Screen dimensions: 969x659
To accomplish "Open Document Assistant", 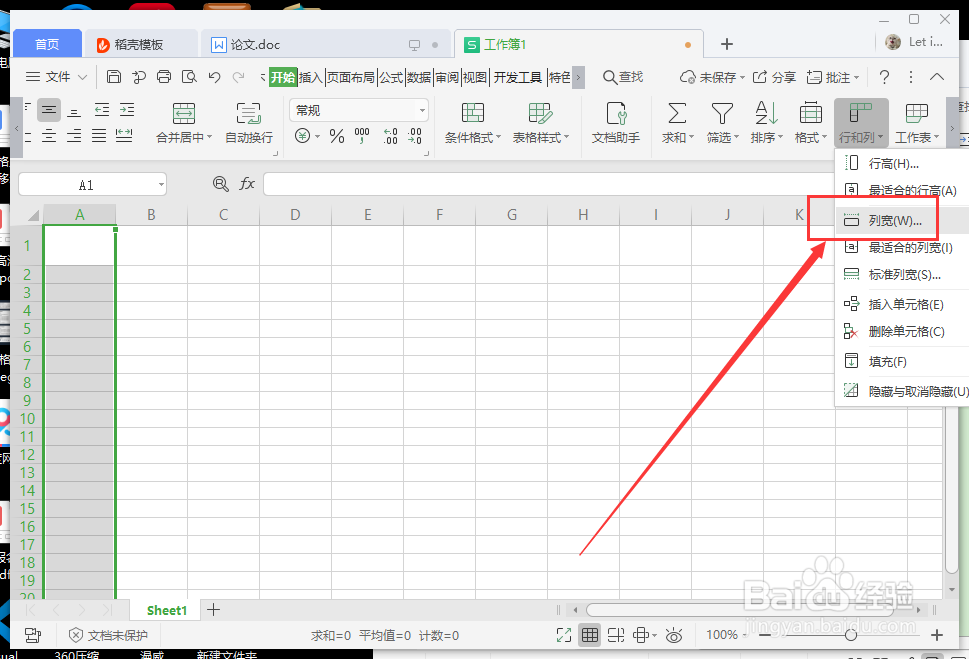I will (x=616, y=122).
